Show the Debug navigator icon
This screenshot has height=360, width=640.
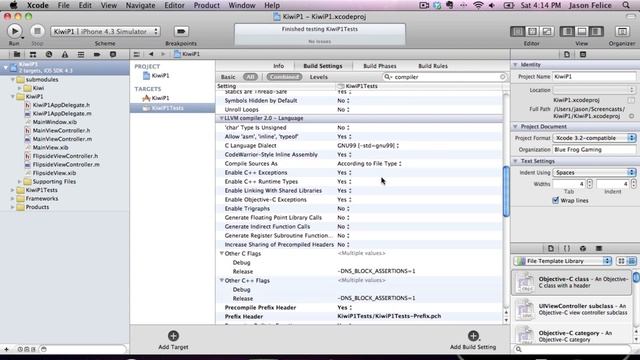(x=81, y=54)
